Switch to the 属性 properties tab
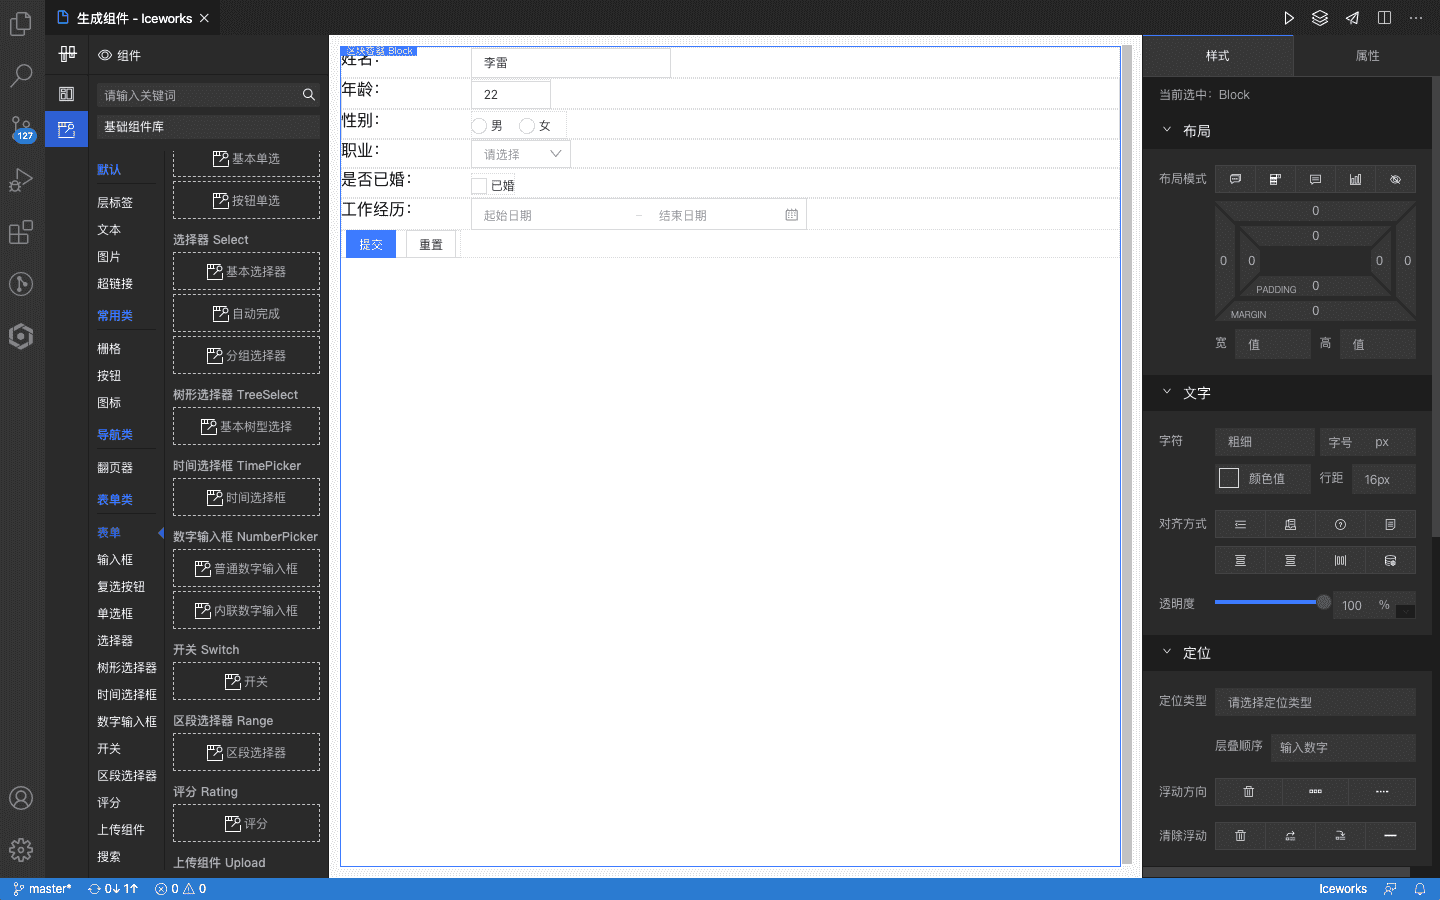Screen dimensions: 1440x900 [1367, 56]
